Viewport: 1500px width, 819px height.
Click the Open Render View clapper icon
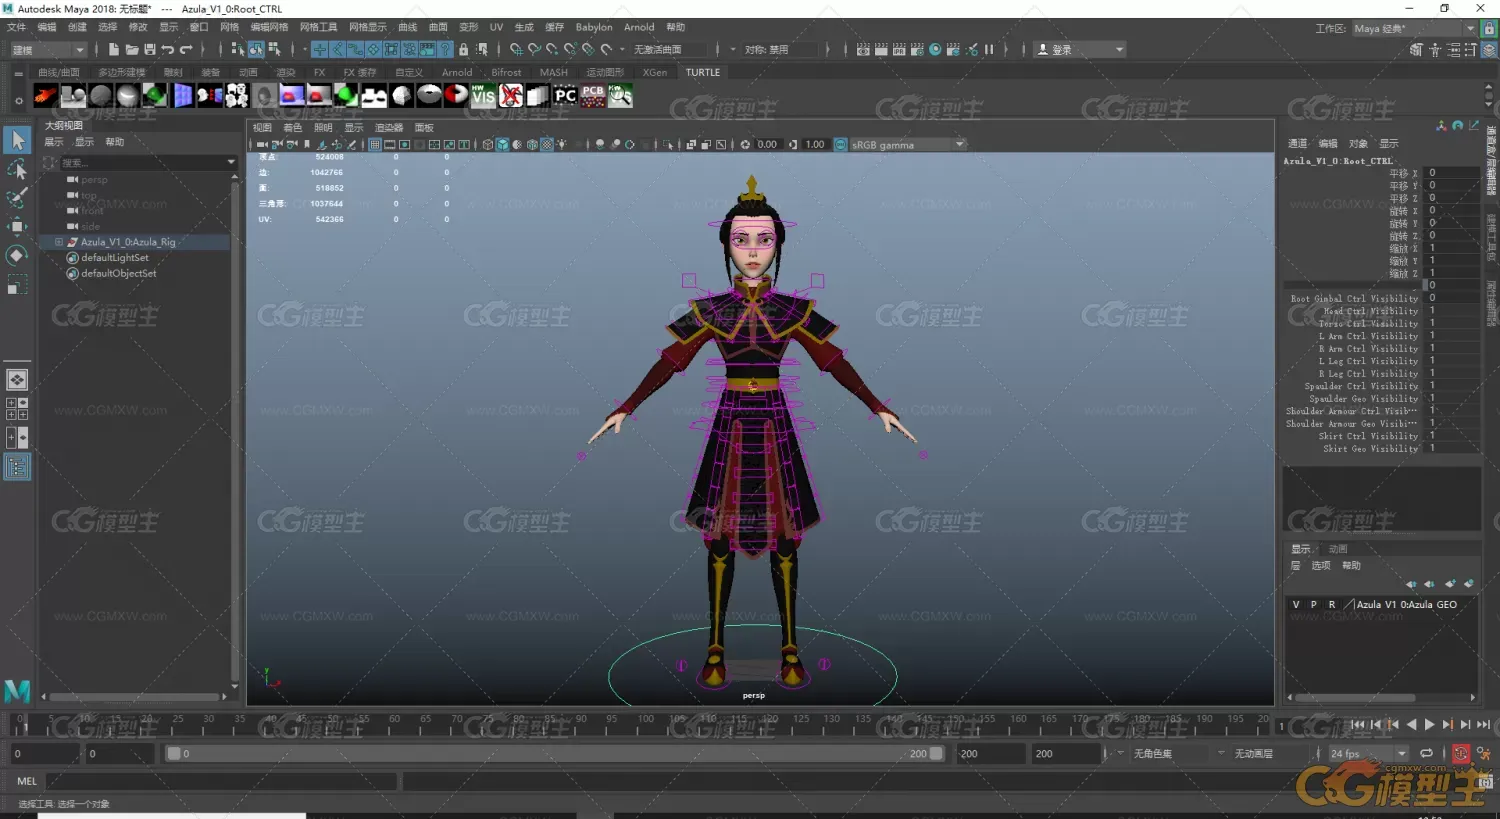[863, 49]
